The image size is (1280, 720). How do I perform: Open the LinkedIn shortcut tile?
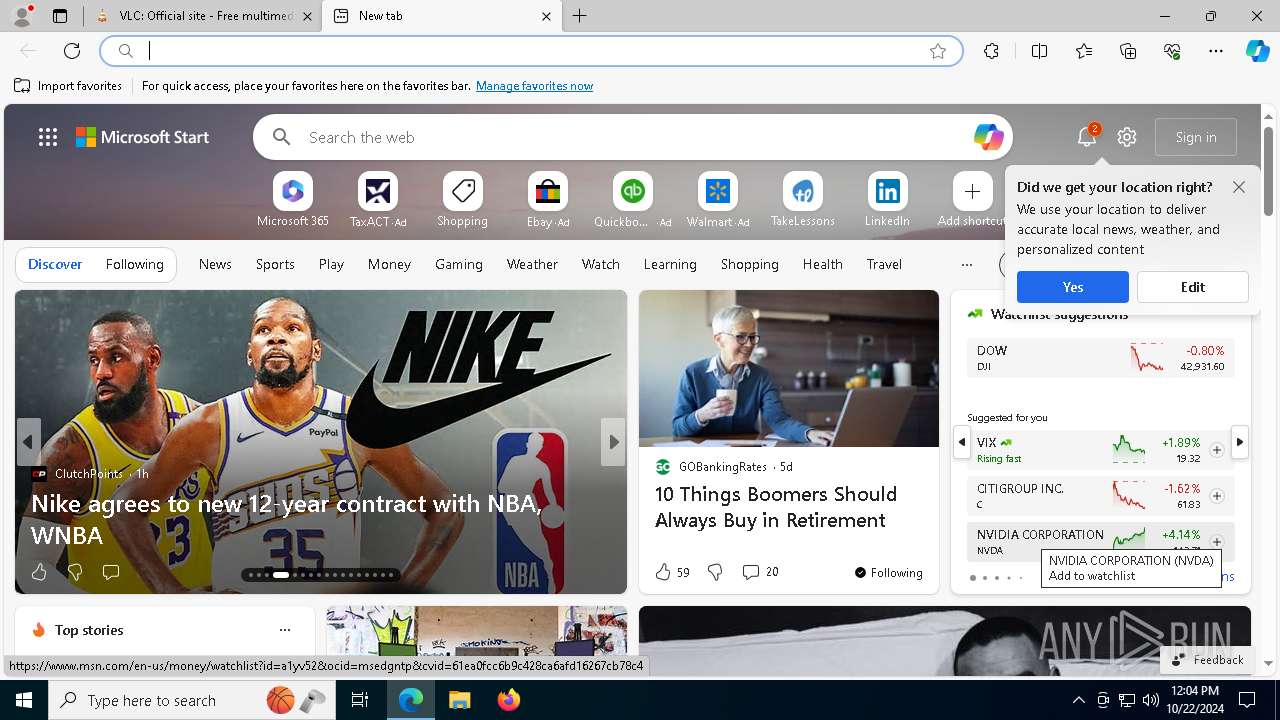pyautogui.click(x=887, y=200)
